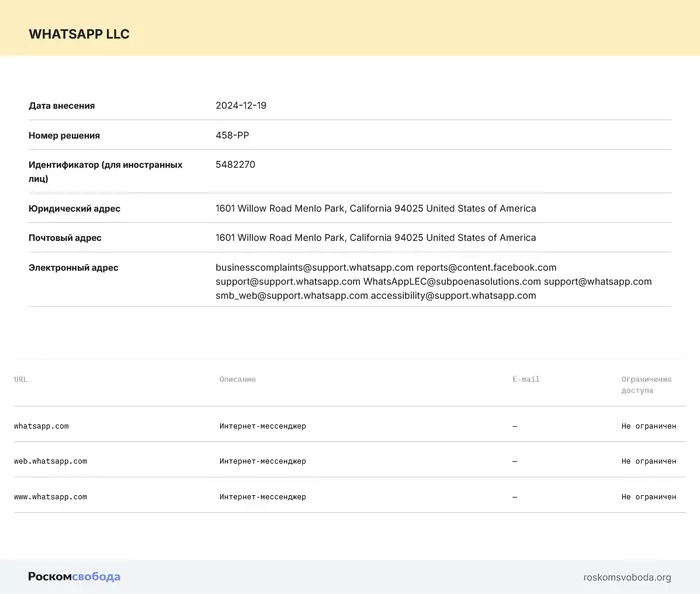Click Не ограничен status for web.whatsapp.com
700x594 pixels.
648,461
